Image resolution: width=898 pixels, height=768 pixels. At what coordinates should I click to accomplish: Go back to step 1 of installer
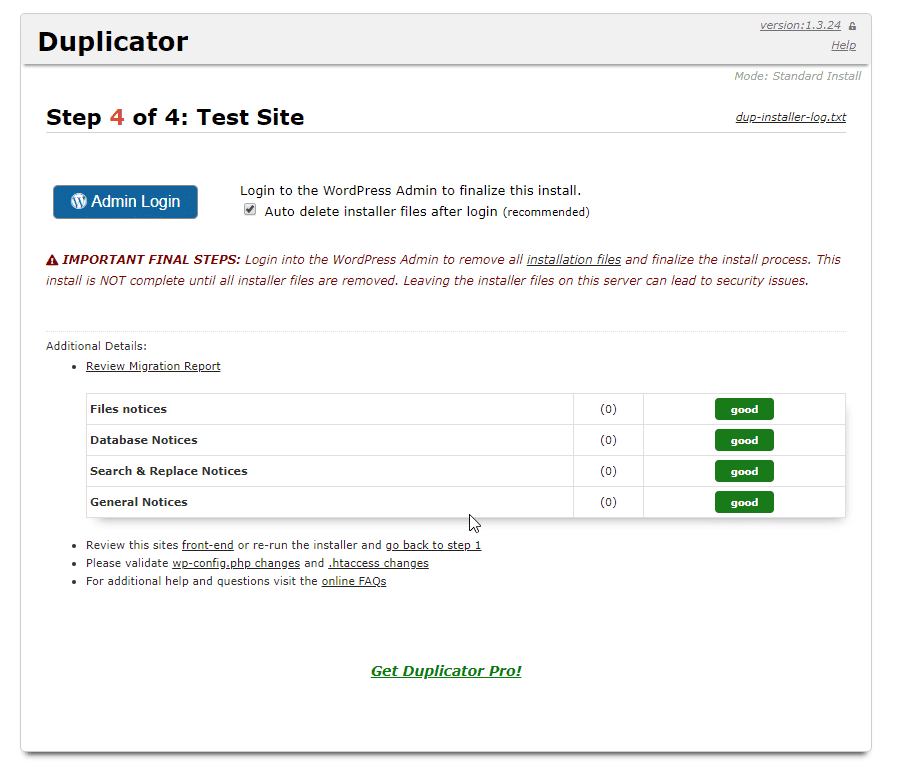pyautogui.click(x=433, y=545)
